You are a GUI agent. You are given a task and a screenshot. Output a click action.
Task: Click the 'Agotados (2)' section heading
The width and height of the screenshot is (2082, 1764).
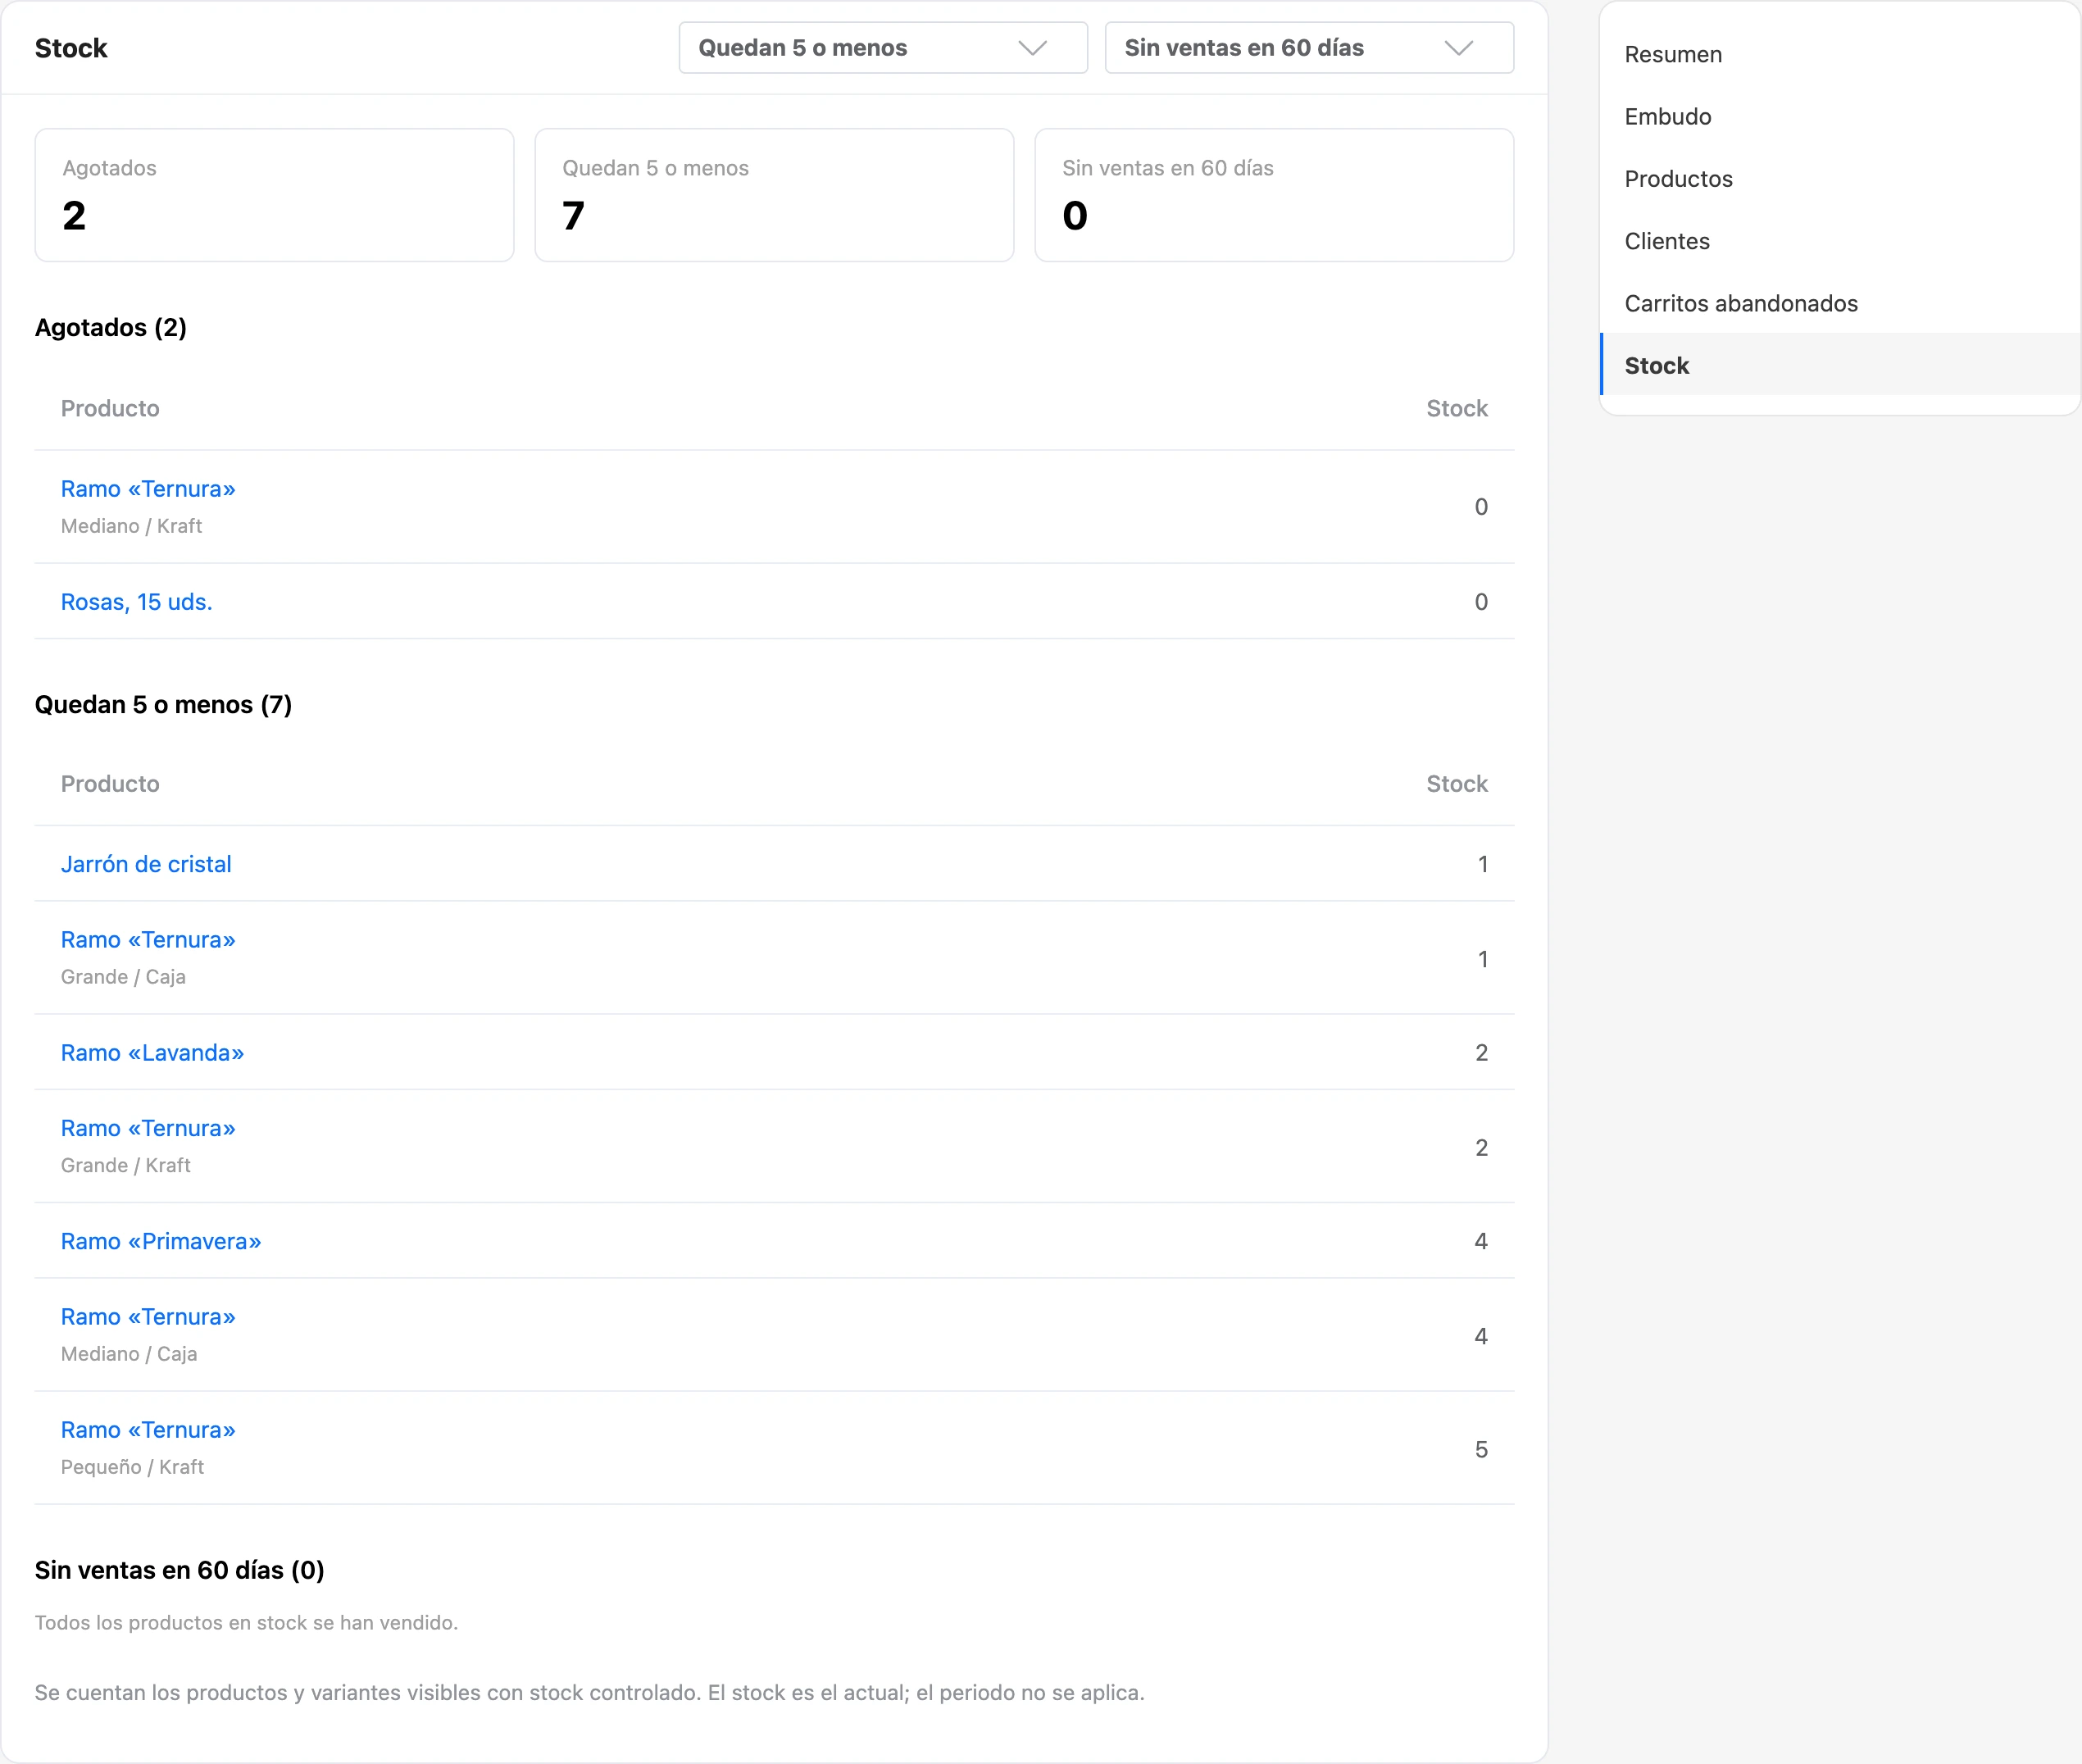(x=111, y=328)
